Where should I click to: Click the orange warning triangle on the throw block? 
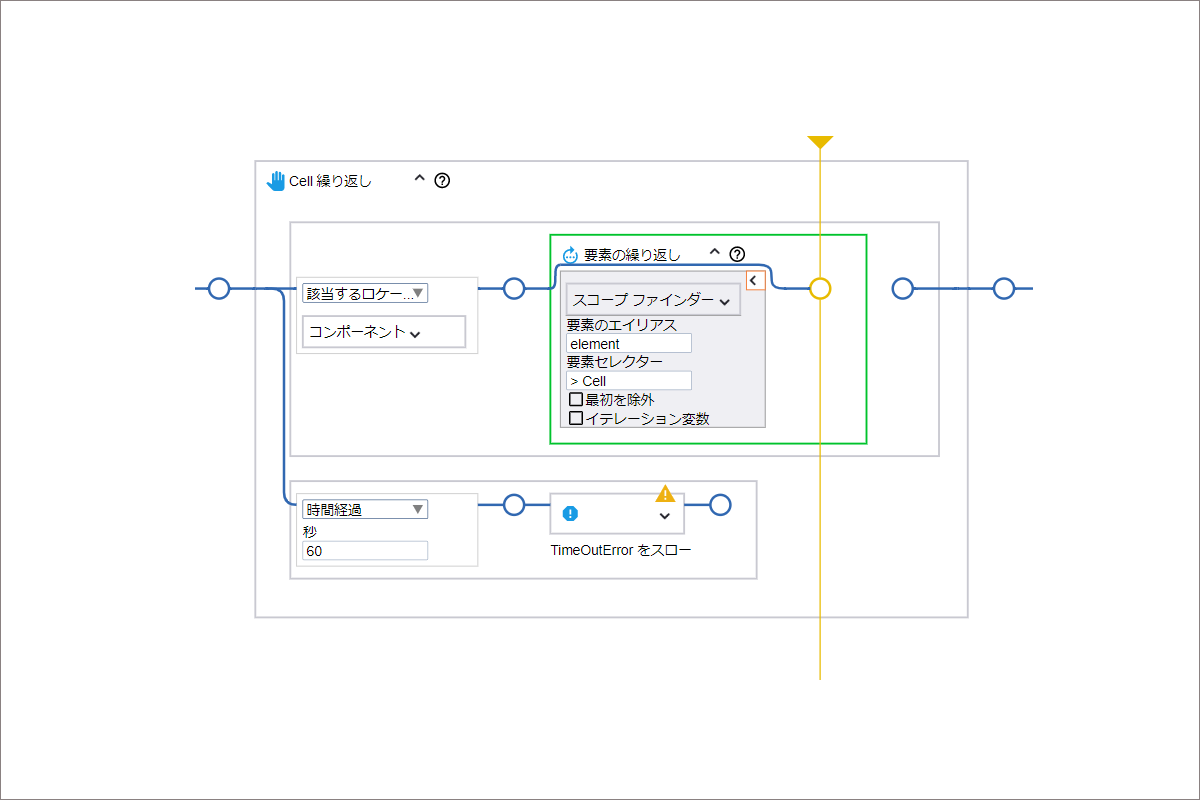(665, 493)
